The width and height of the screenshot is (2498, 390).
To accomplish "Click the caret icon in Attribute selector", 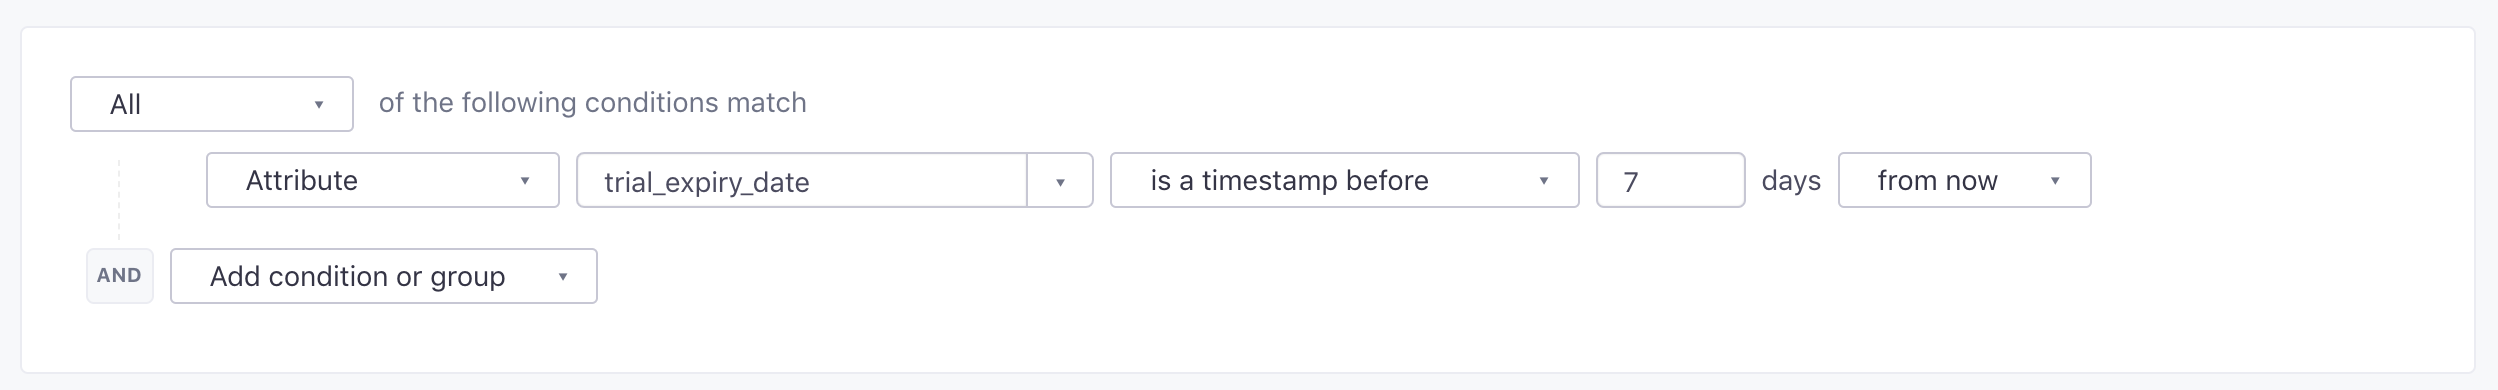I will coord(524,181).
